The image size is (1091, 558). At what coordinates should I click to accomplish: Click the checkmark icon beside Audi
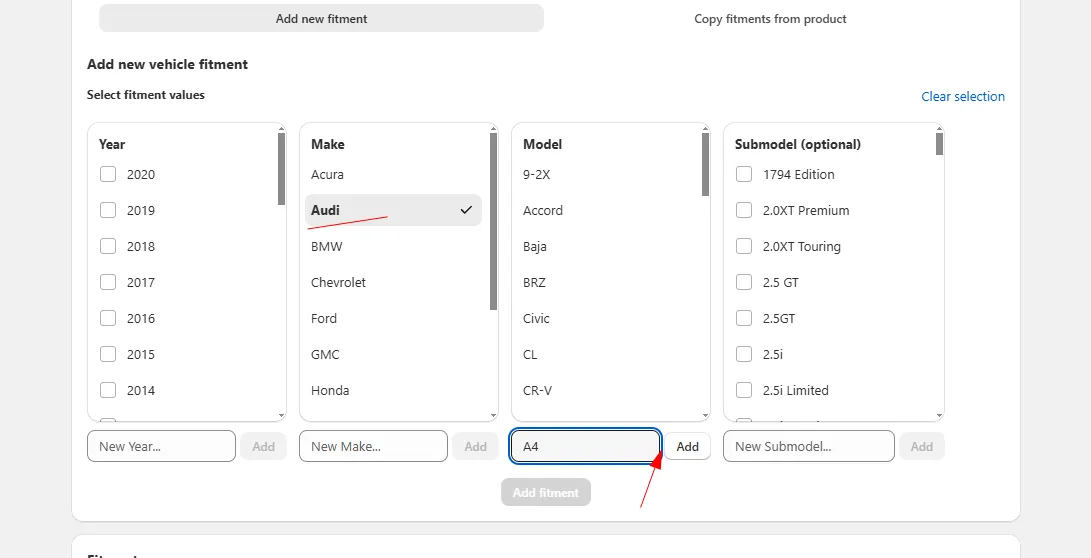466,211
